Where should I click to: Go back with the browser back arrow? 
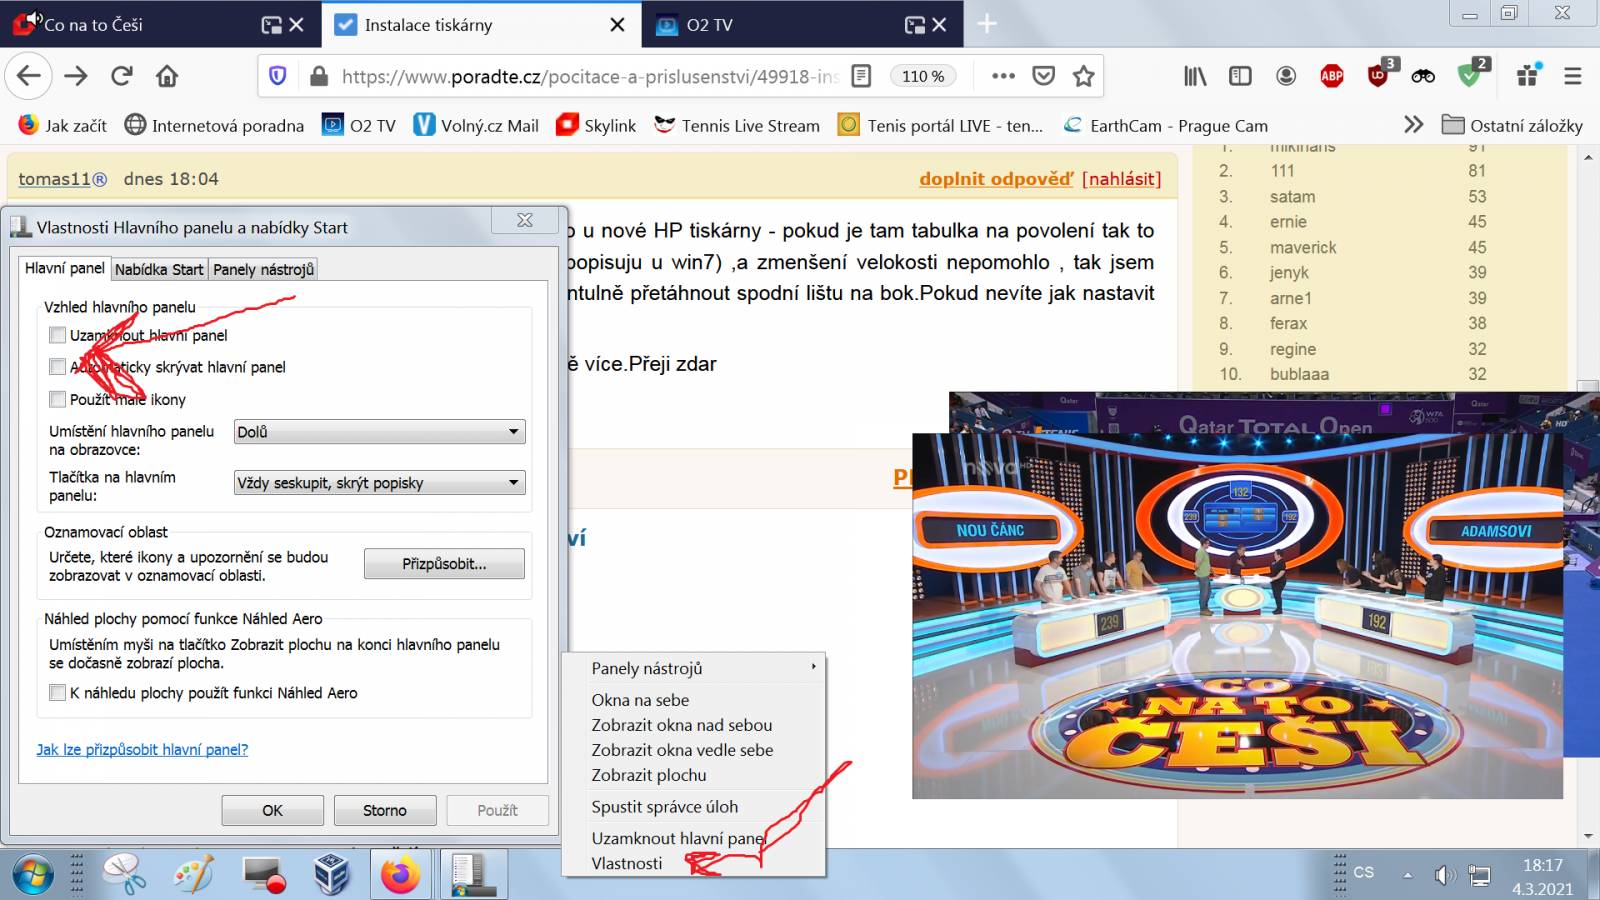click(29, 76)
